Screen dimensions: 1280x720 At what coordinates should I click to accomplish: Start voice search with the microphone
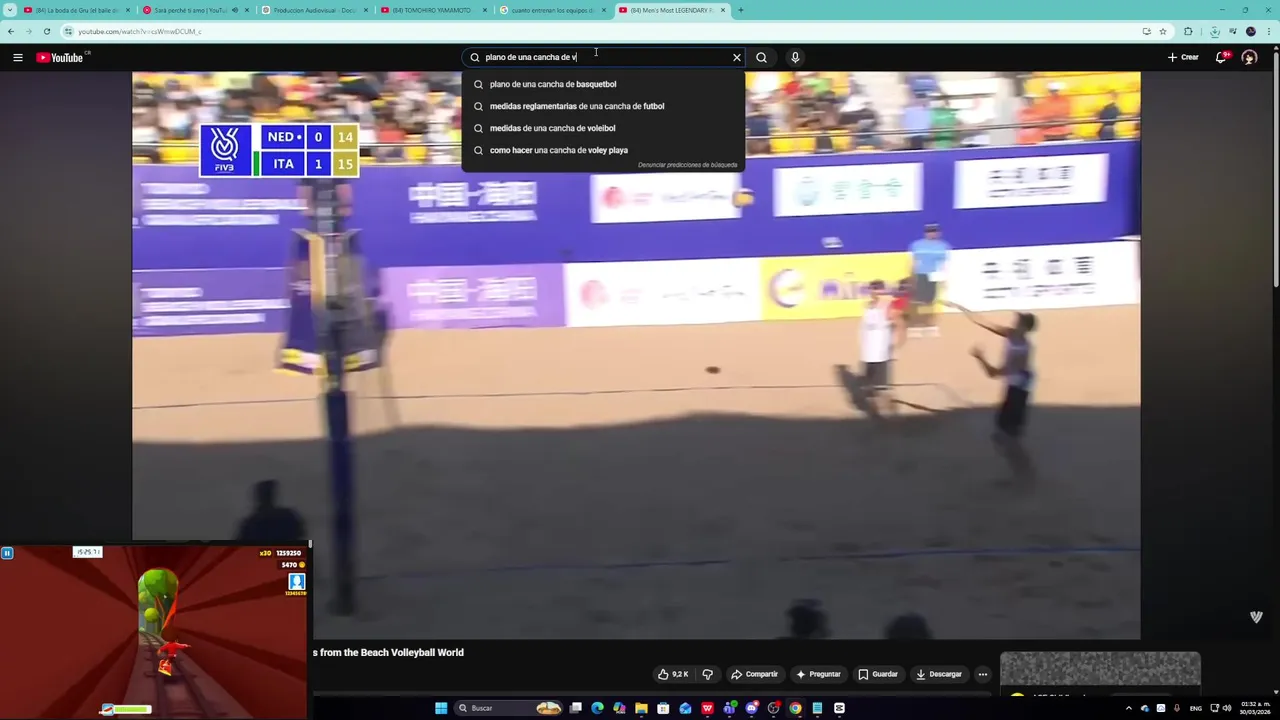click(x=795, y=57)
